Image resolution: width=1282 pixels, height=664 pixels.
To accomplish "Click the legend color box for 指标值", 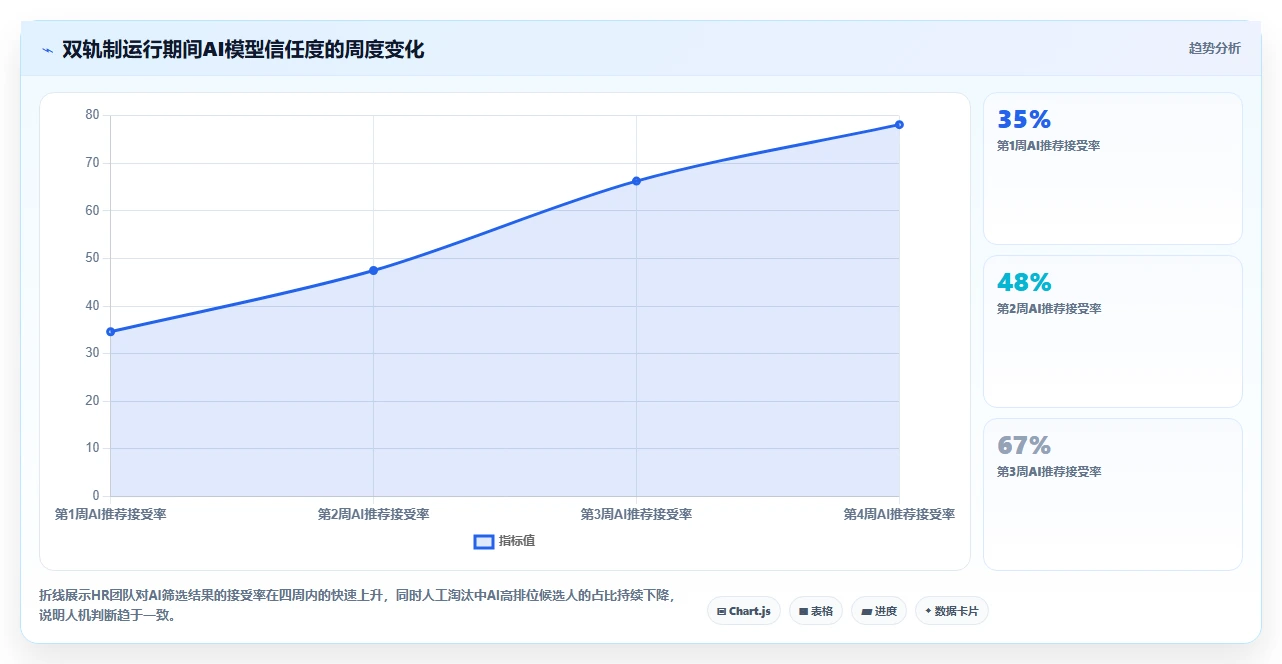I will pos(483,541).
